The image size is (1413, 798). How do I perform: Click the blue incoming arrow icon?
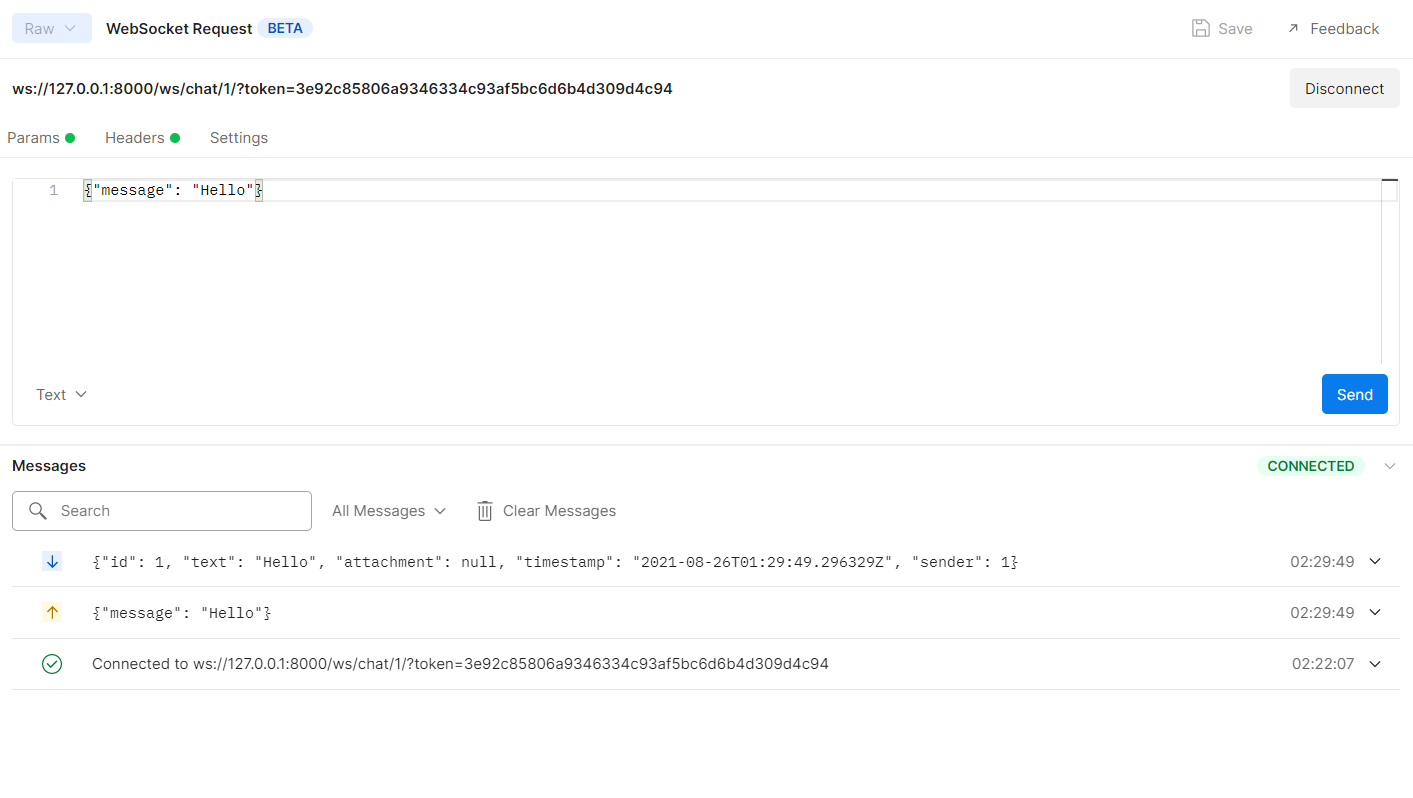click(52, 562)
